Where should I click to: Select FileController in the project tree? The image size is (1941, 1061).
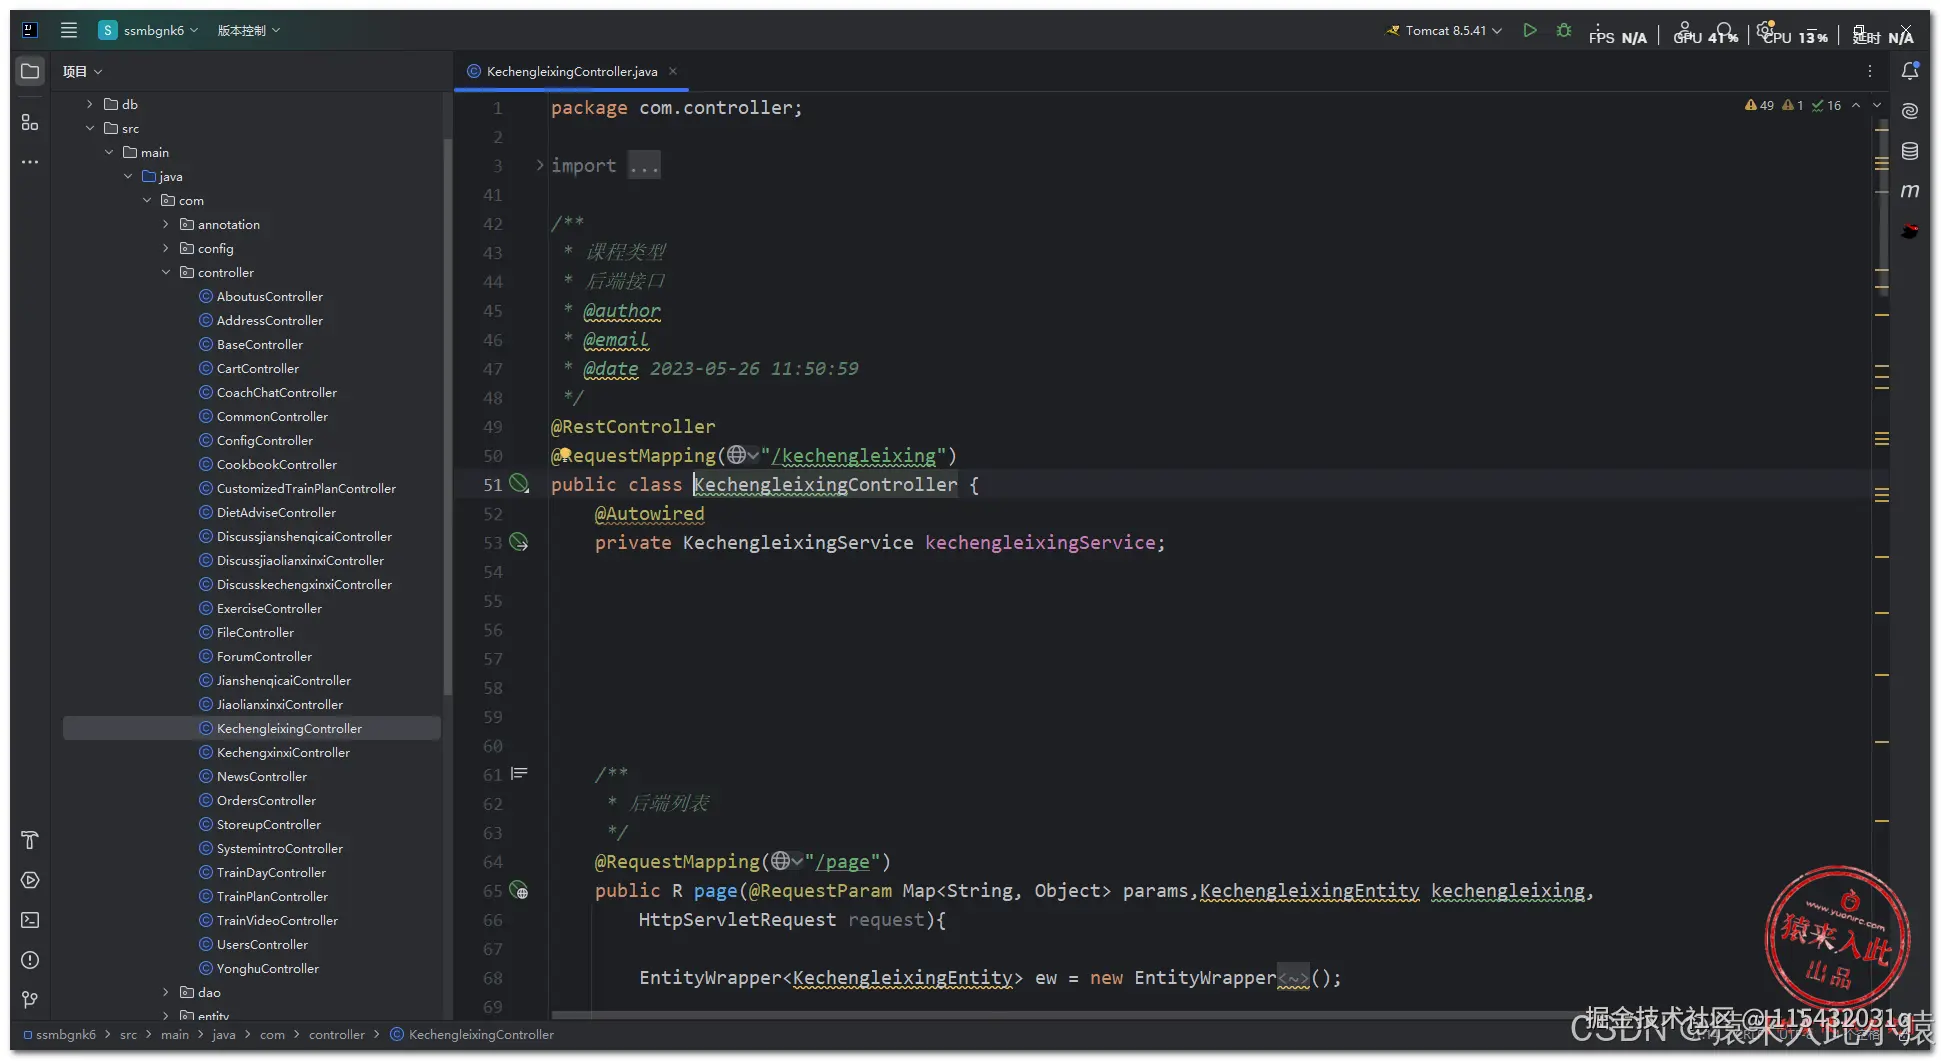click(255, 632)
